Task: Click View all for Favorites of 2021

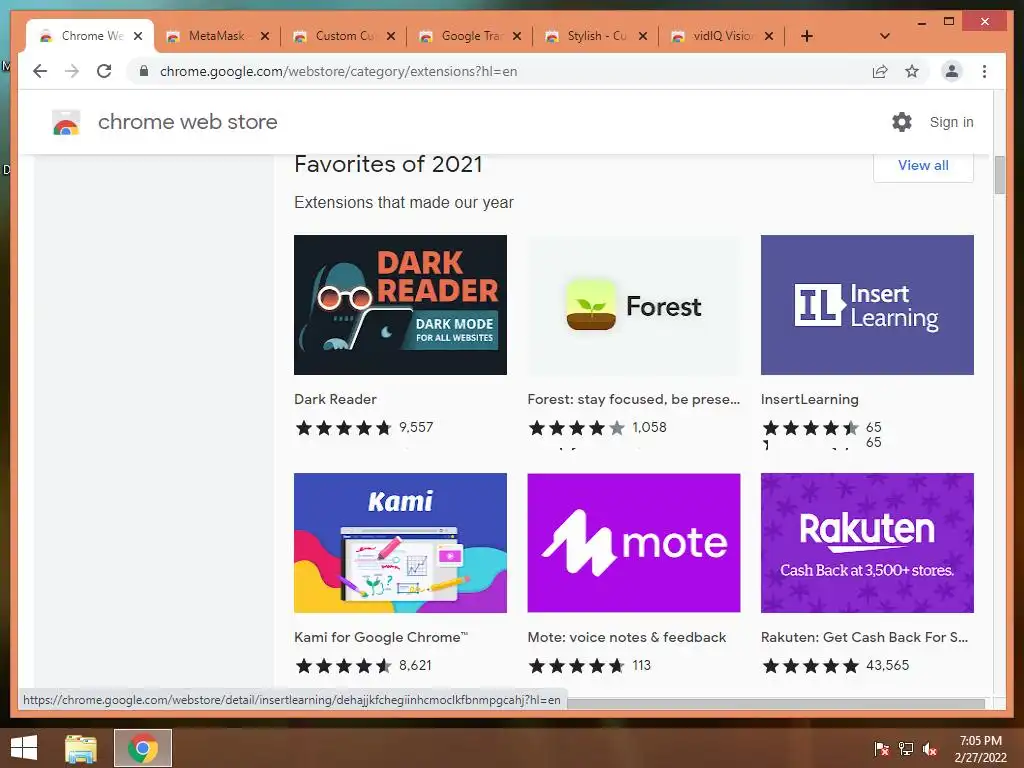Action: click(923, 165)
